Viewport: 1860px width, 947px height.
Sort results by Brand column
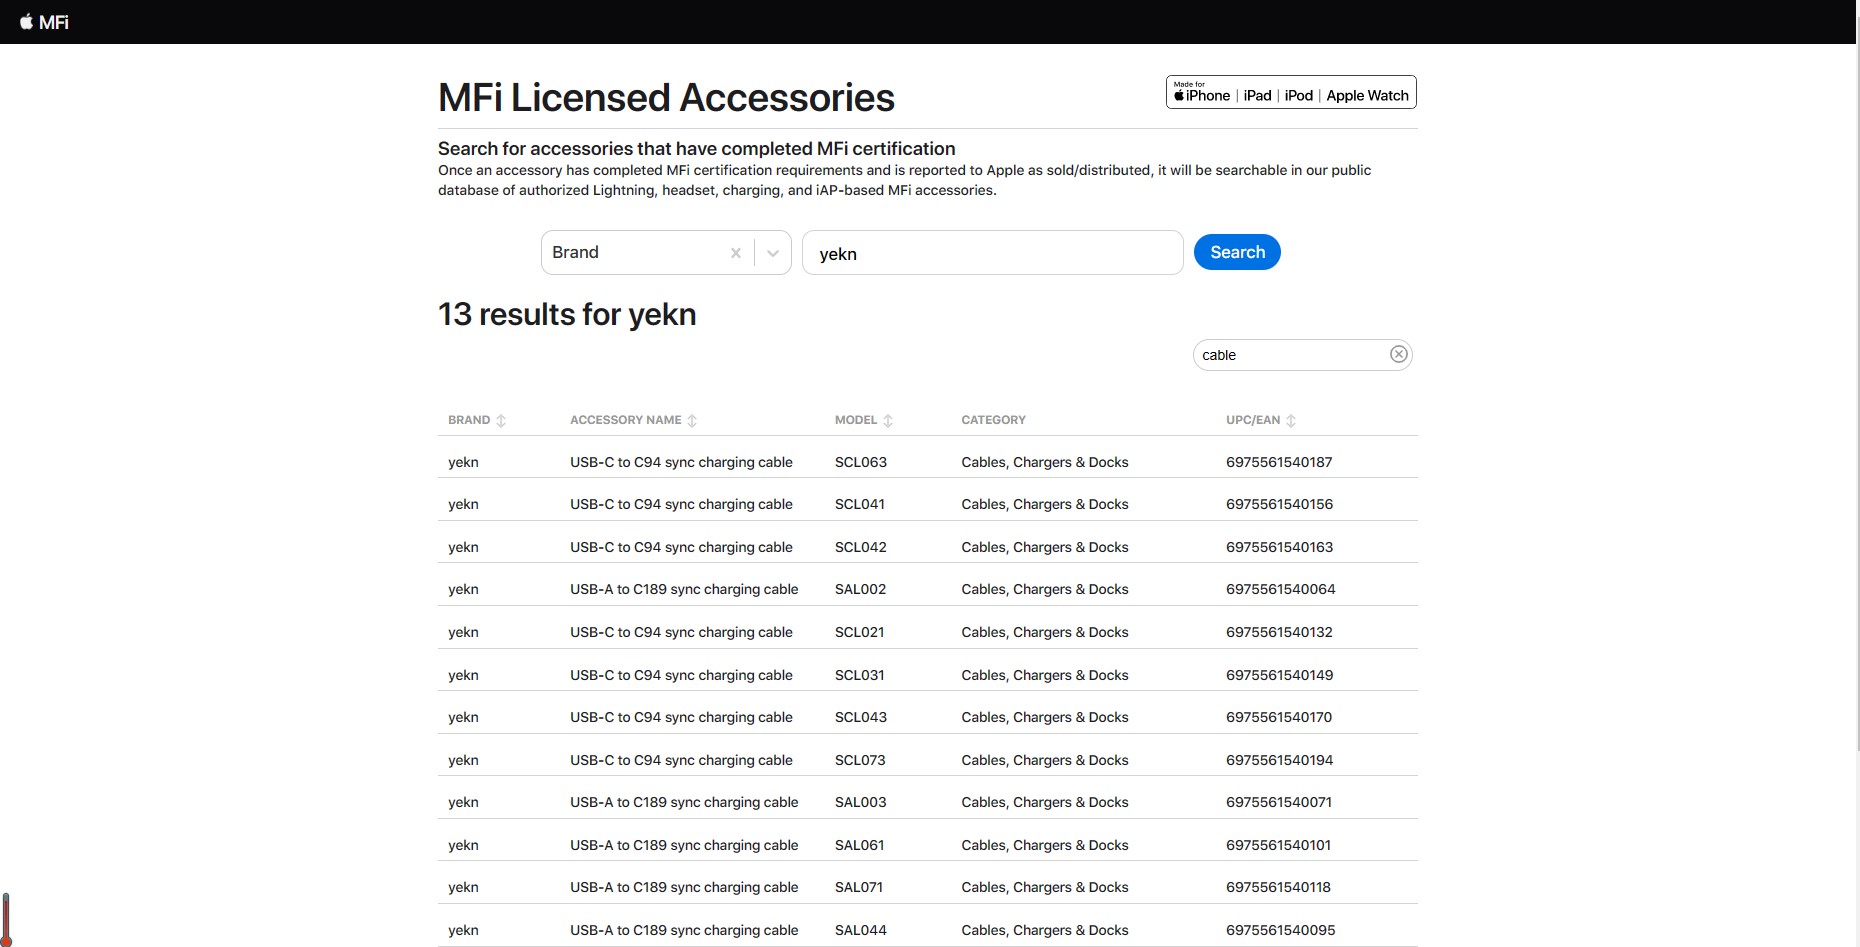tap(501, 421)
